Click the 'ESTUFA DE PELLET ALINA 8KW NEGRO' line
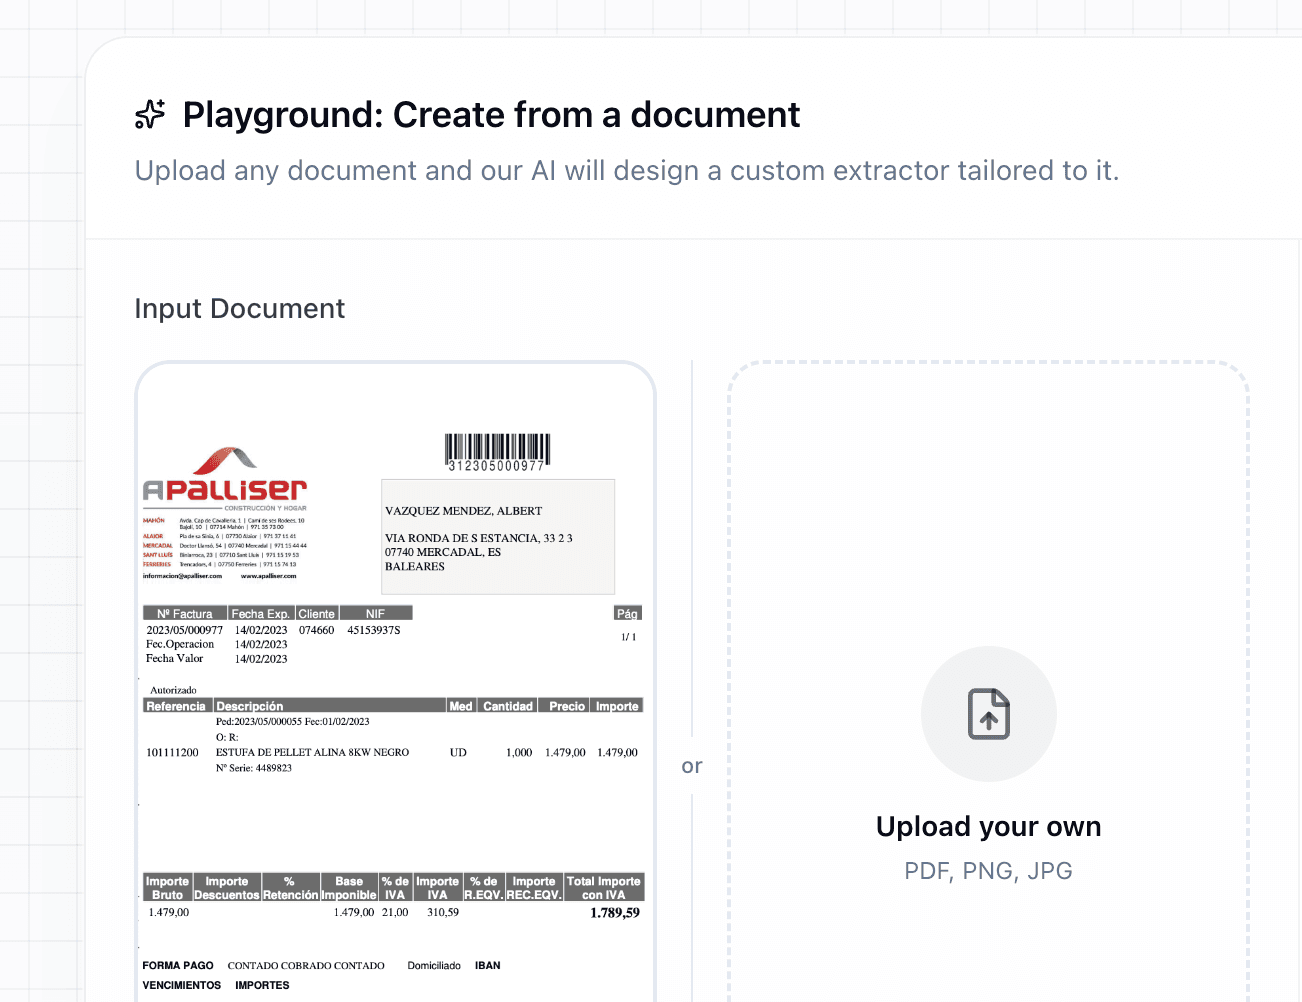This screenshot has width=1302, height=1002. coord(312,752)
